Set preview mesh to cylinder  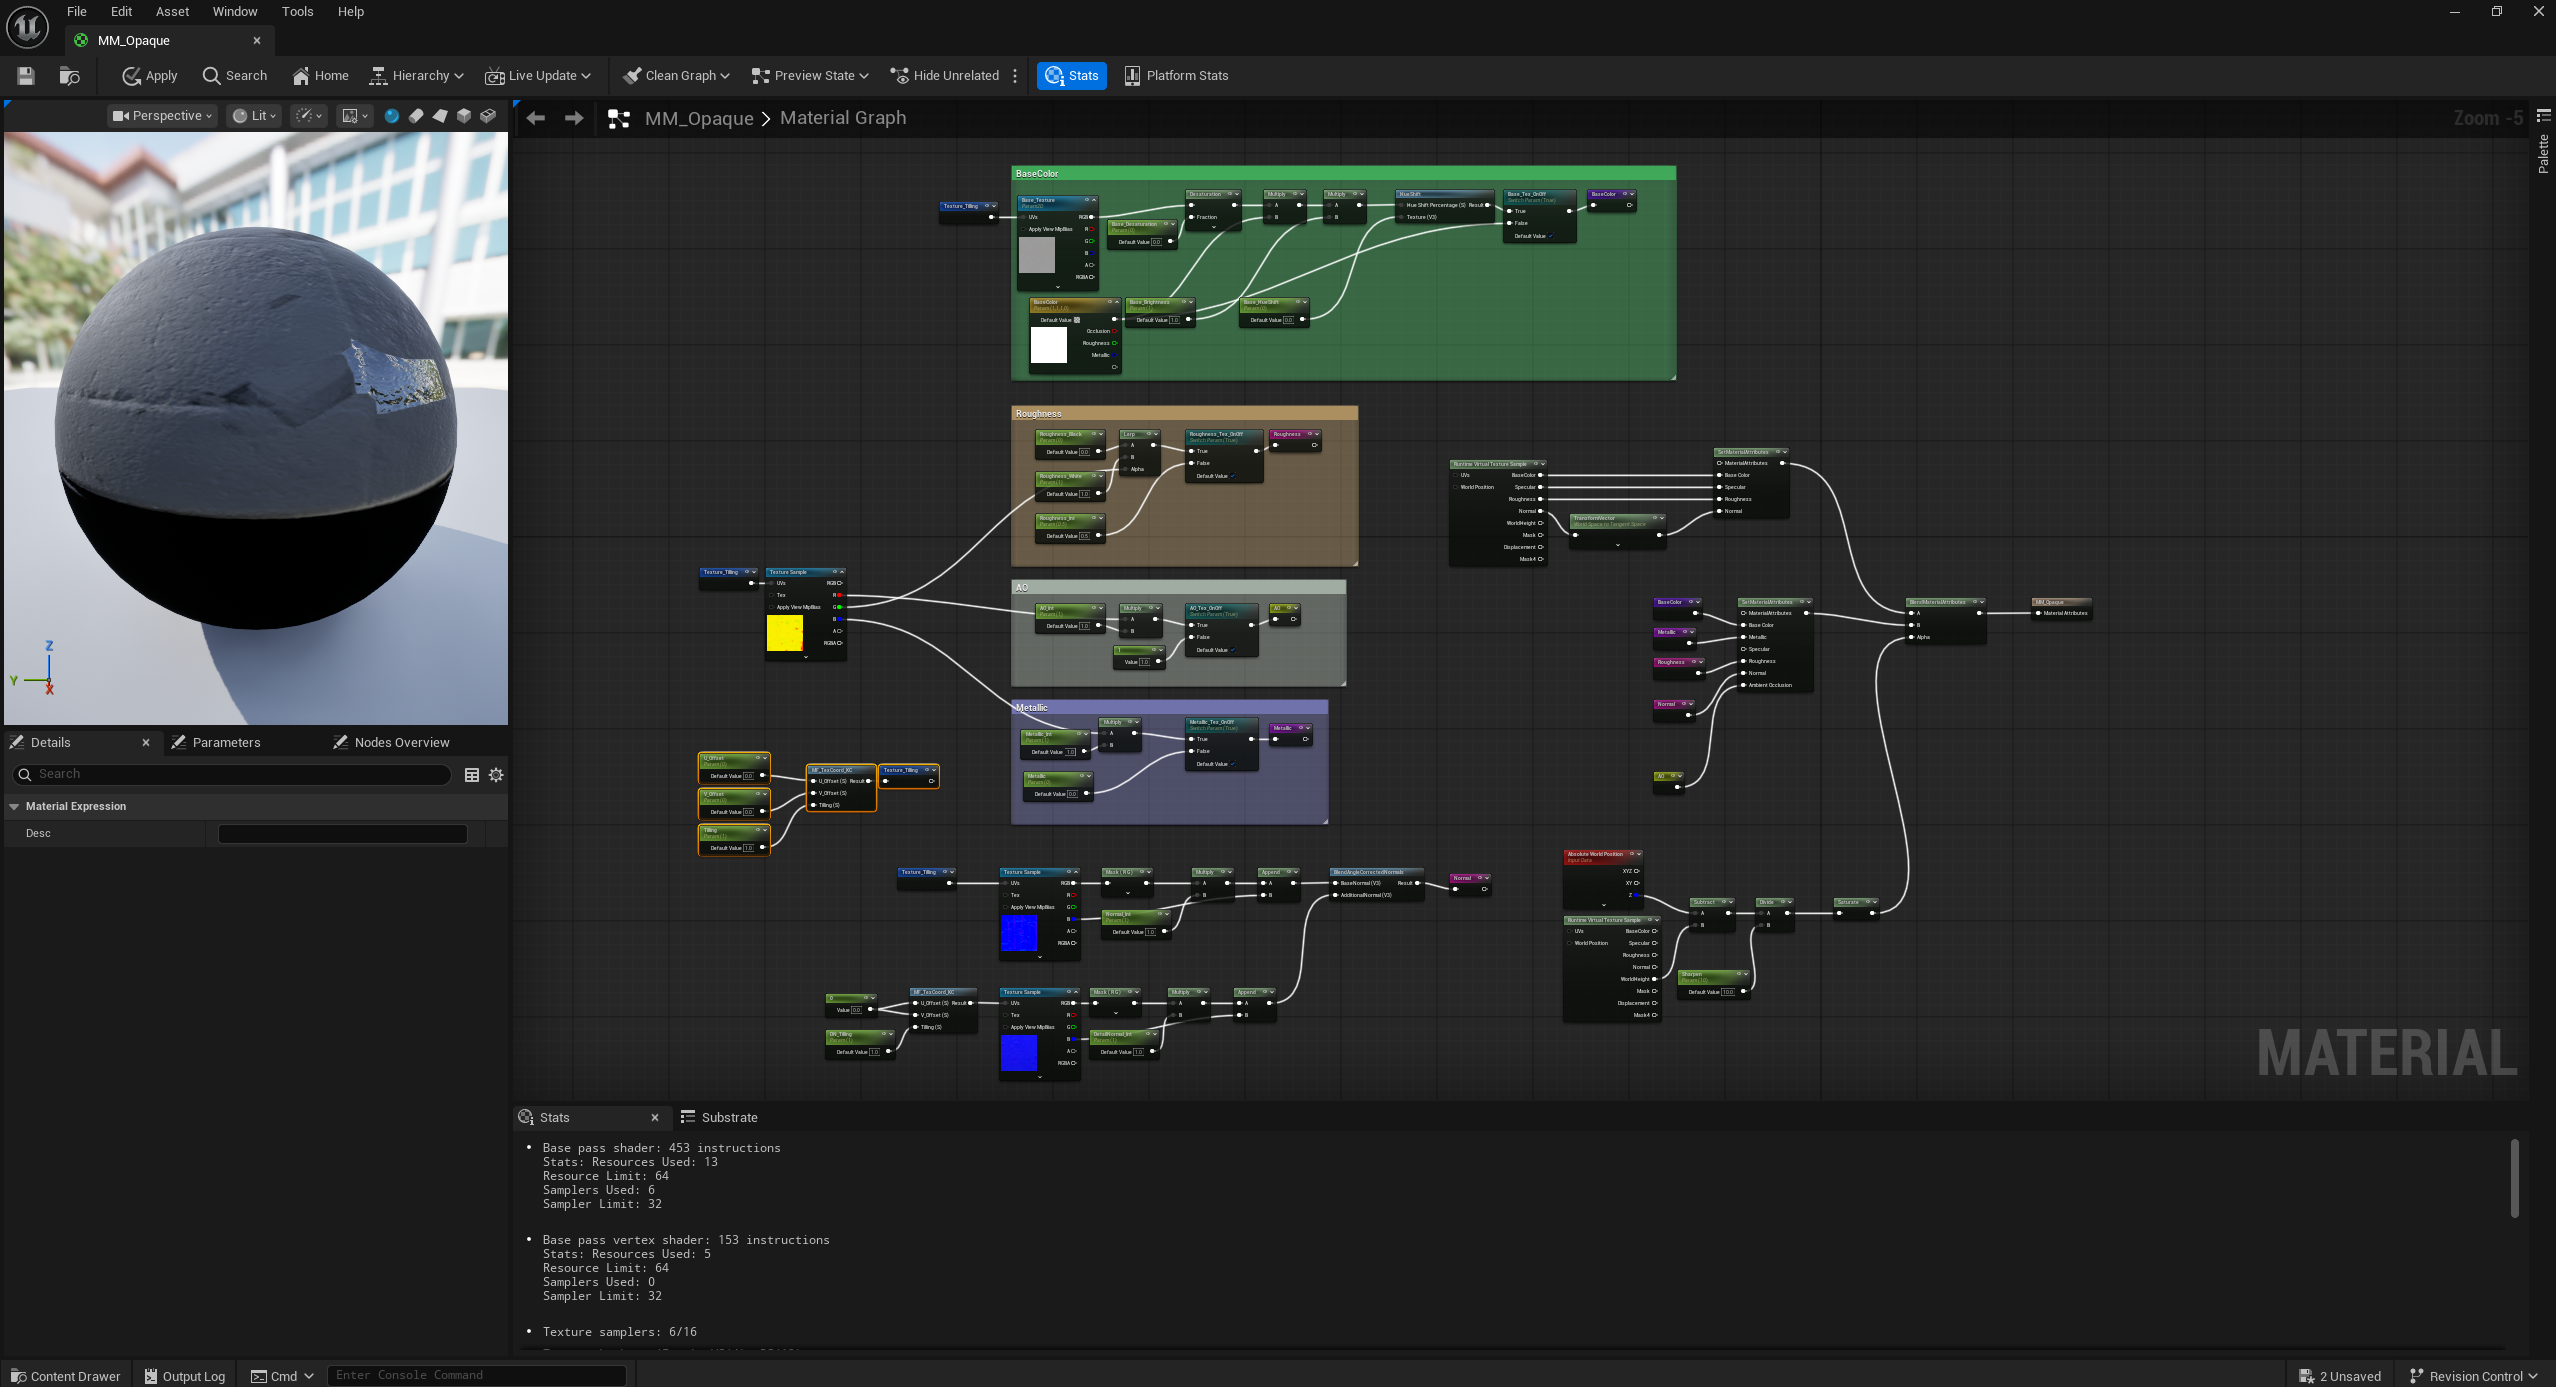(416, 116)
